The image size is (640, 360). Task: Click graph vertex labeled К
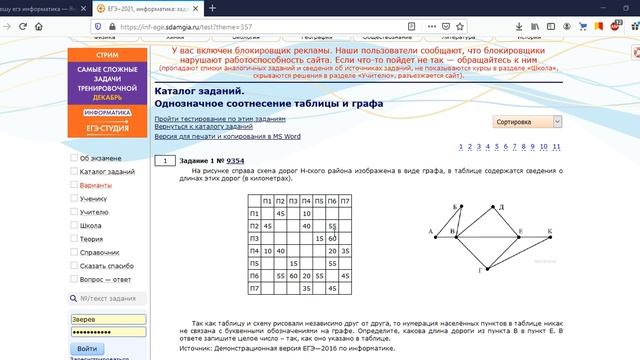click(x=550, y=237)
